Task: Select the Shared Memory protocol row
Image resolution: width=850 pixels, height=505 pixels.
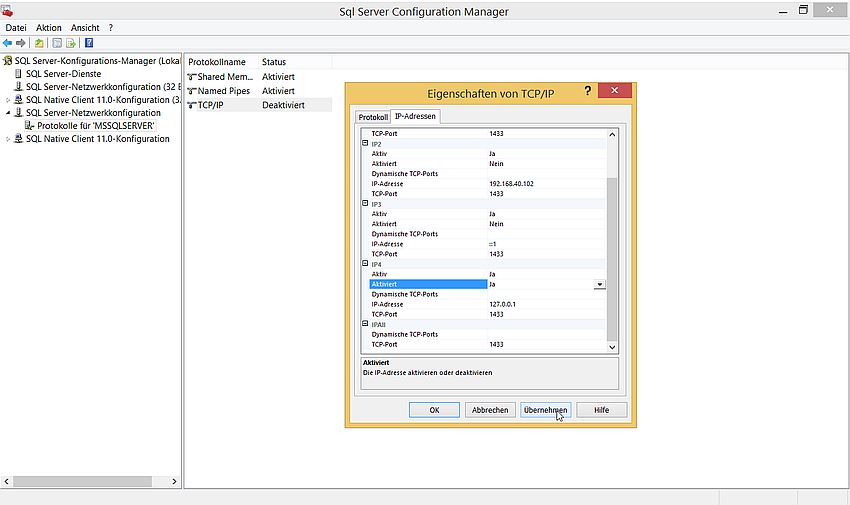Action: tap(259, 77)
